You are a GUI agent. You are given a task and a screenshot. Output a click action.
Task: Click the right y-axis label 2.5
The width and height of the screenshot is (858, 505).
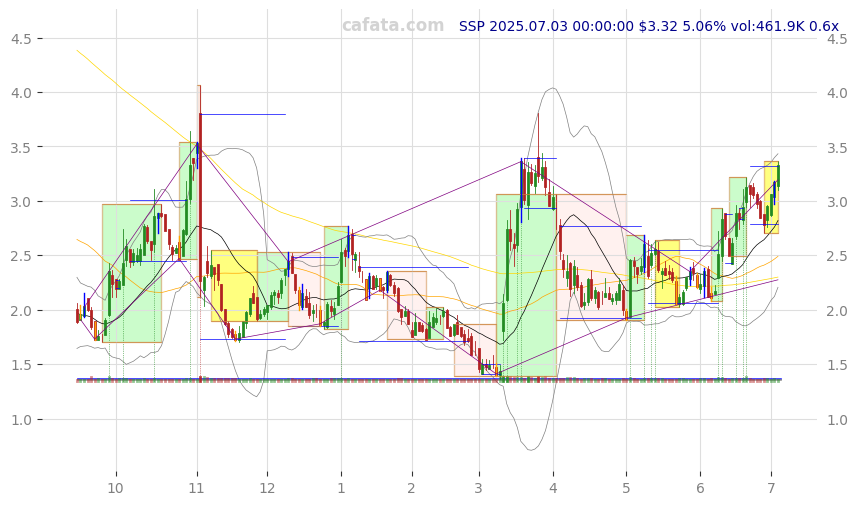[x=837, y=256]
